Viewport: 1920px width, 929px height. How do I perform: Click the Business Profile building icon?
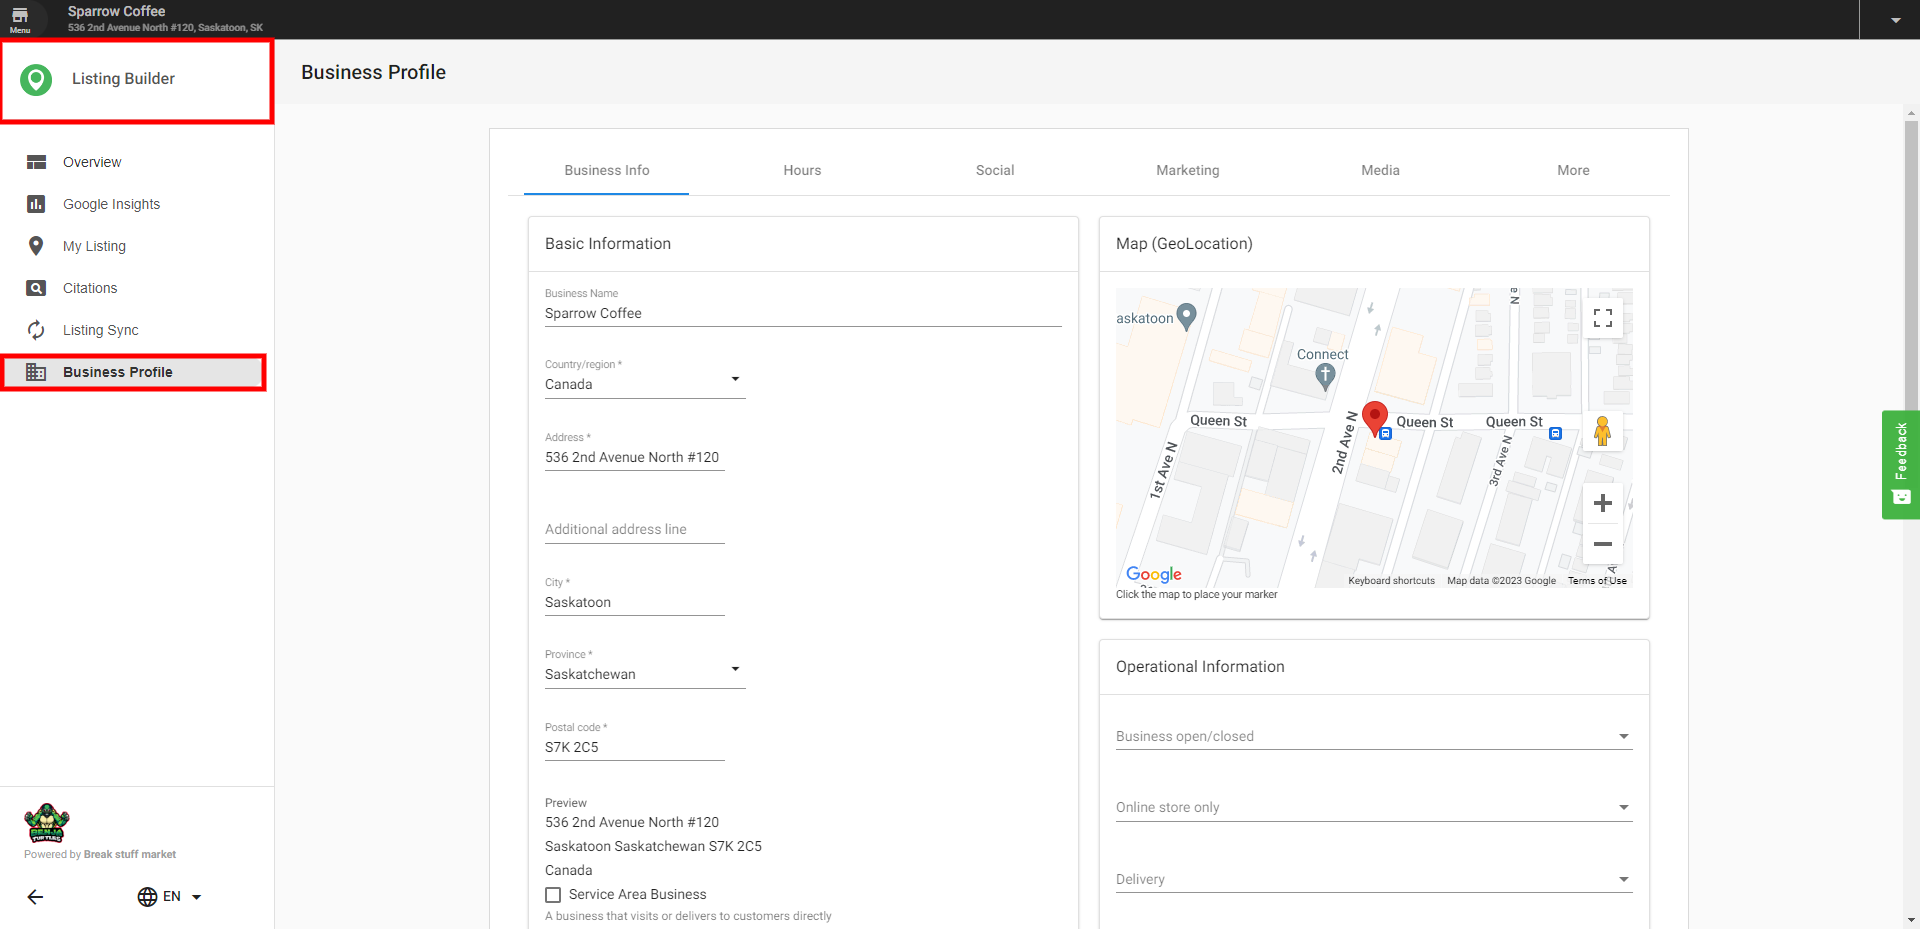pos(36,372)
